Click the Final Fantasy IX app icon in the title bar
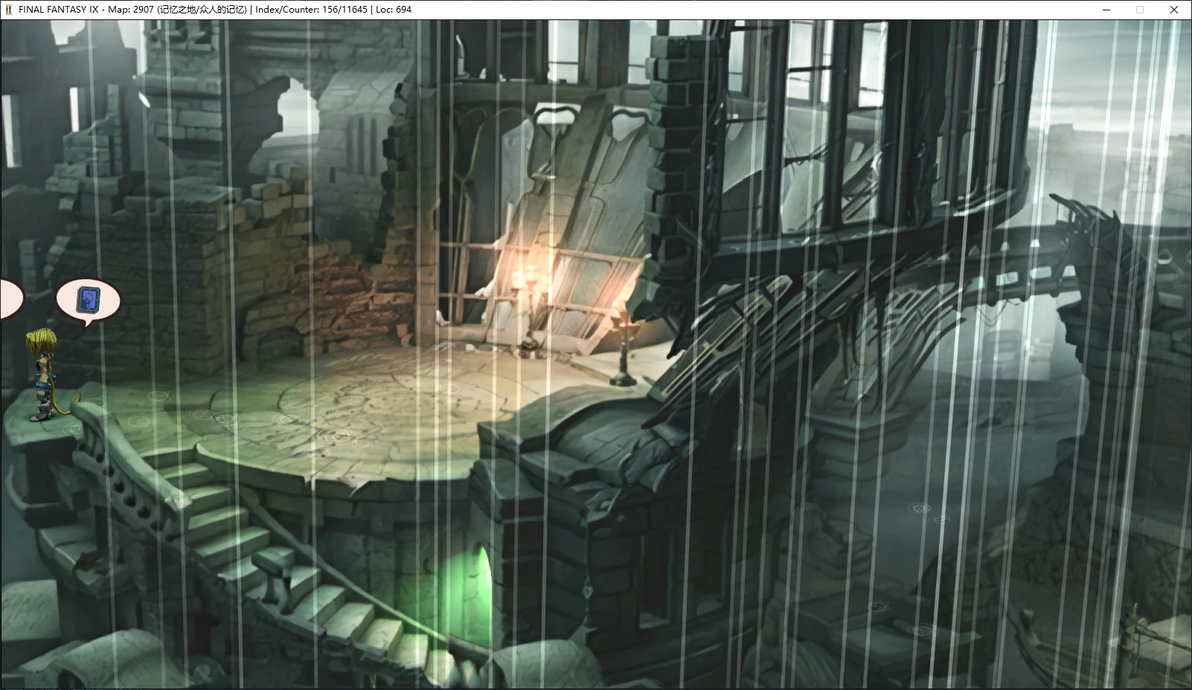 (x=8, y=10)
